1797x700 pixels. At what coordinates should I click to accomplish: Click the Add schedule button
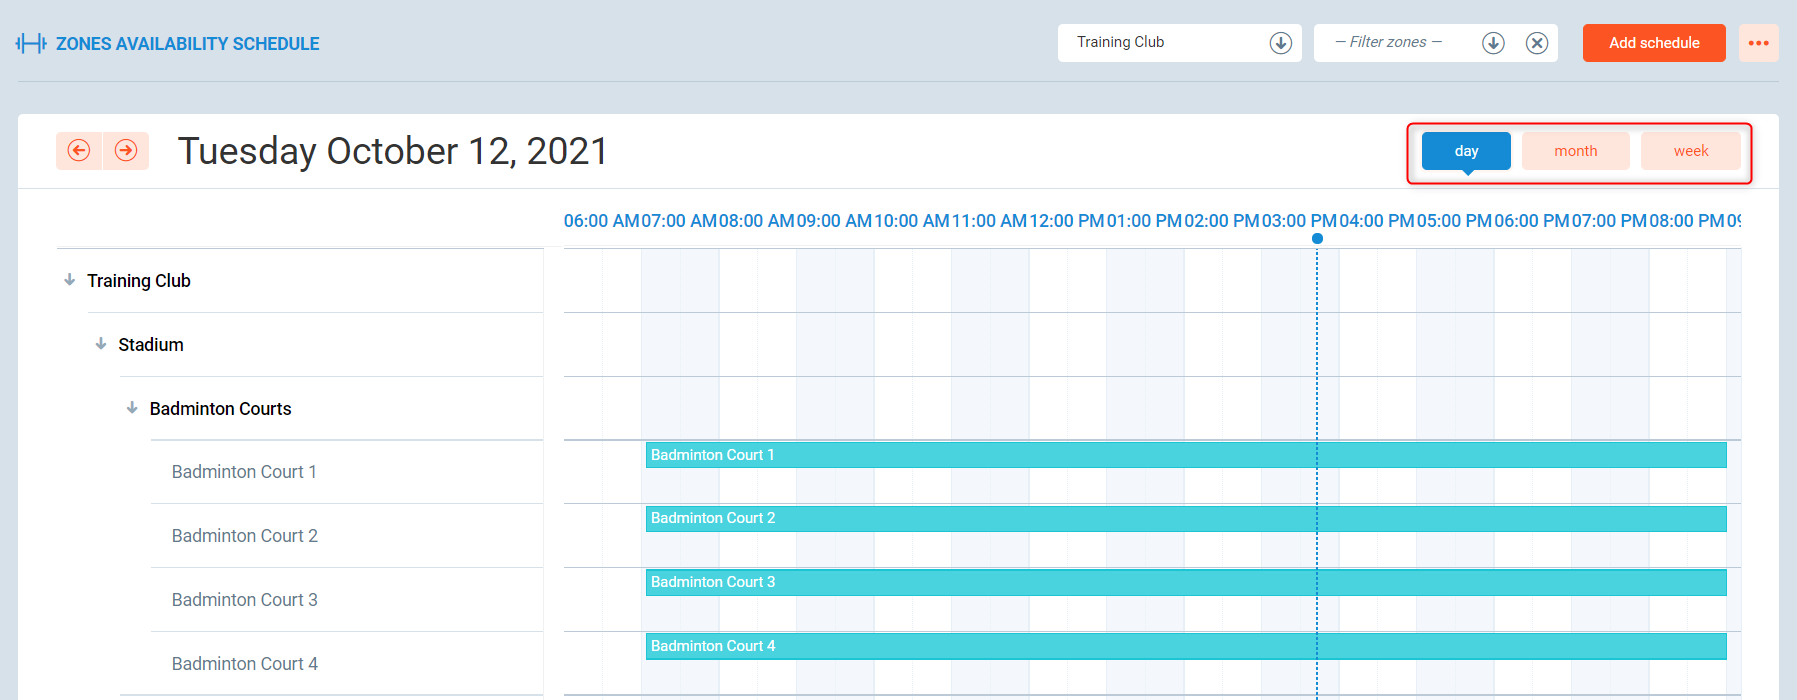(x=1653, y=43)
